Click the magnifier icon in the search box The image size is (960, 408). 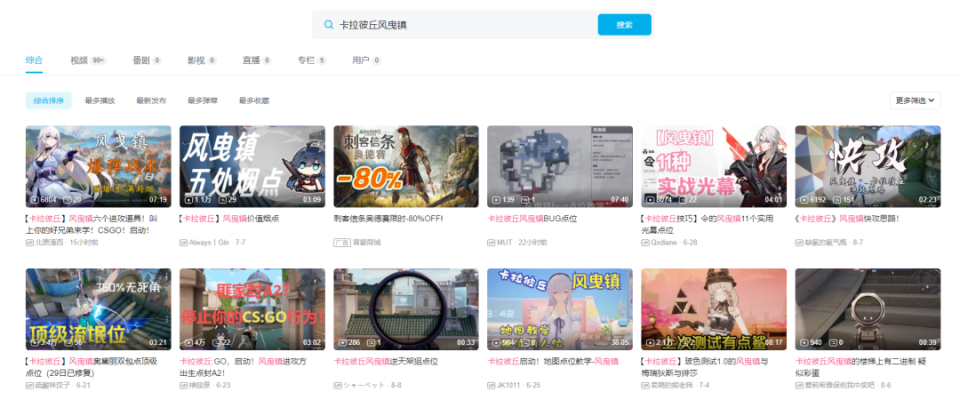(x=329, y=25)
